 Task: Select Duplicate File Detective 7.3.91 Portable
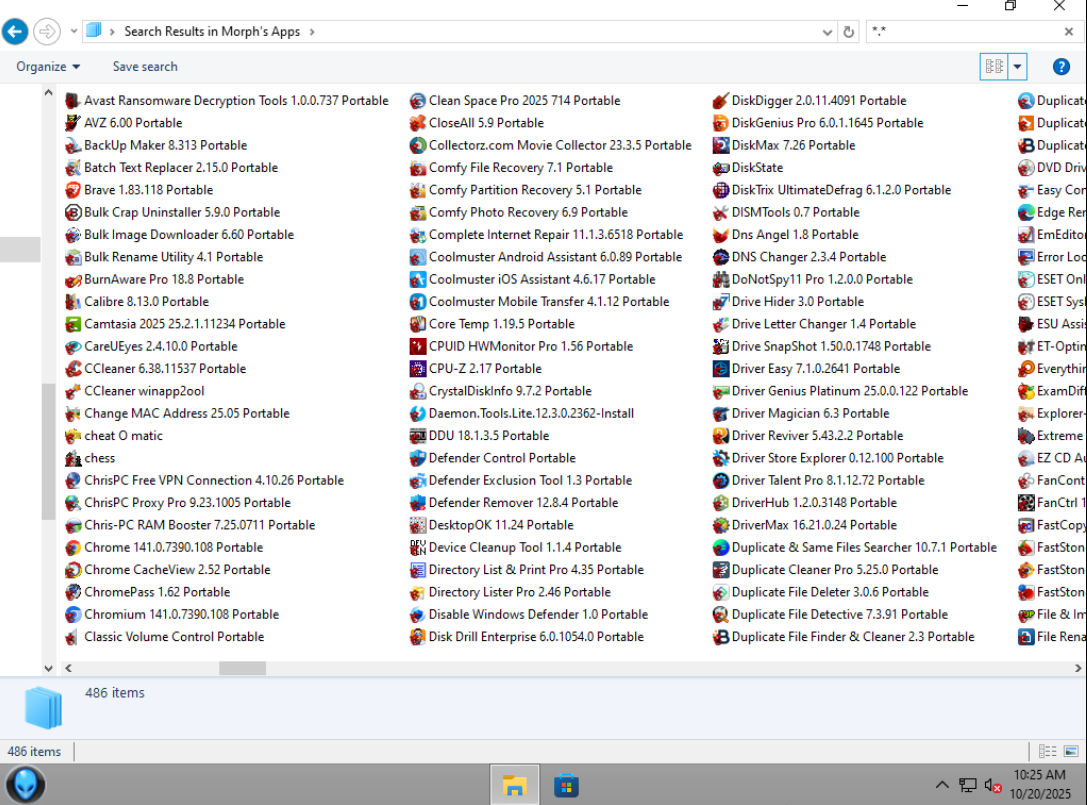[x=840, y=614]
